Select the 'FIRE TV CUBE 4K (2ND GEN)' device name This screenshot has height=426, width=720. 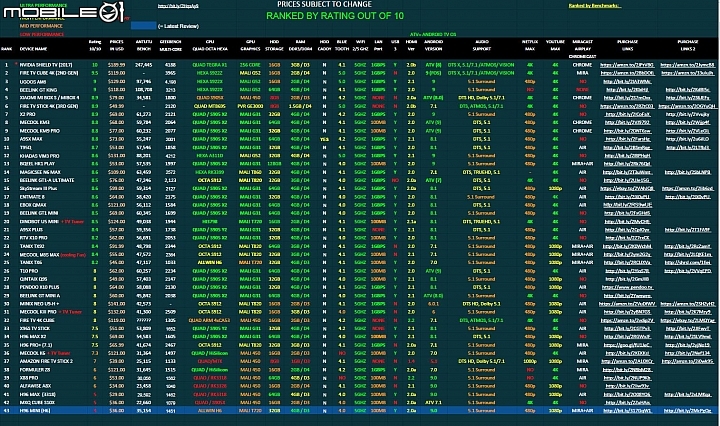[49, 73]
